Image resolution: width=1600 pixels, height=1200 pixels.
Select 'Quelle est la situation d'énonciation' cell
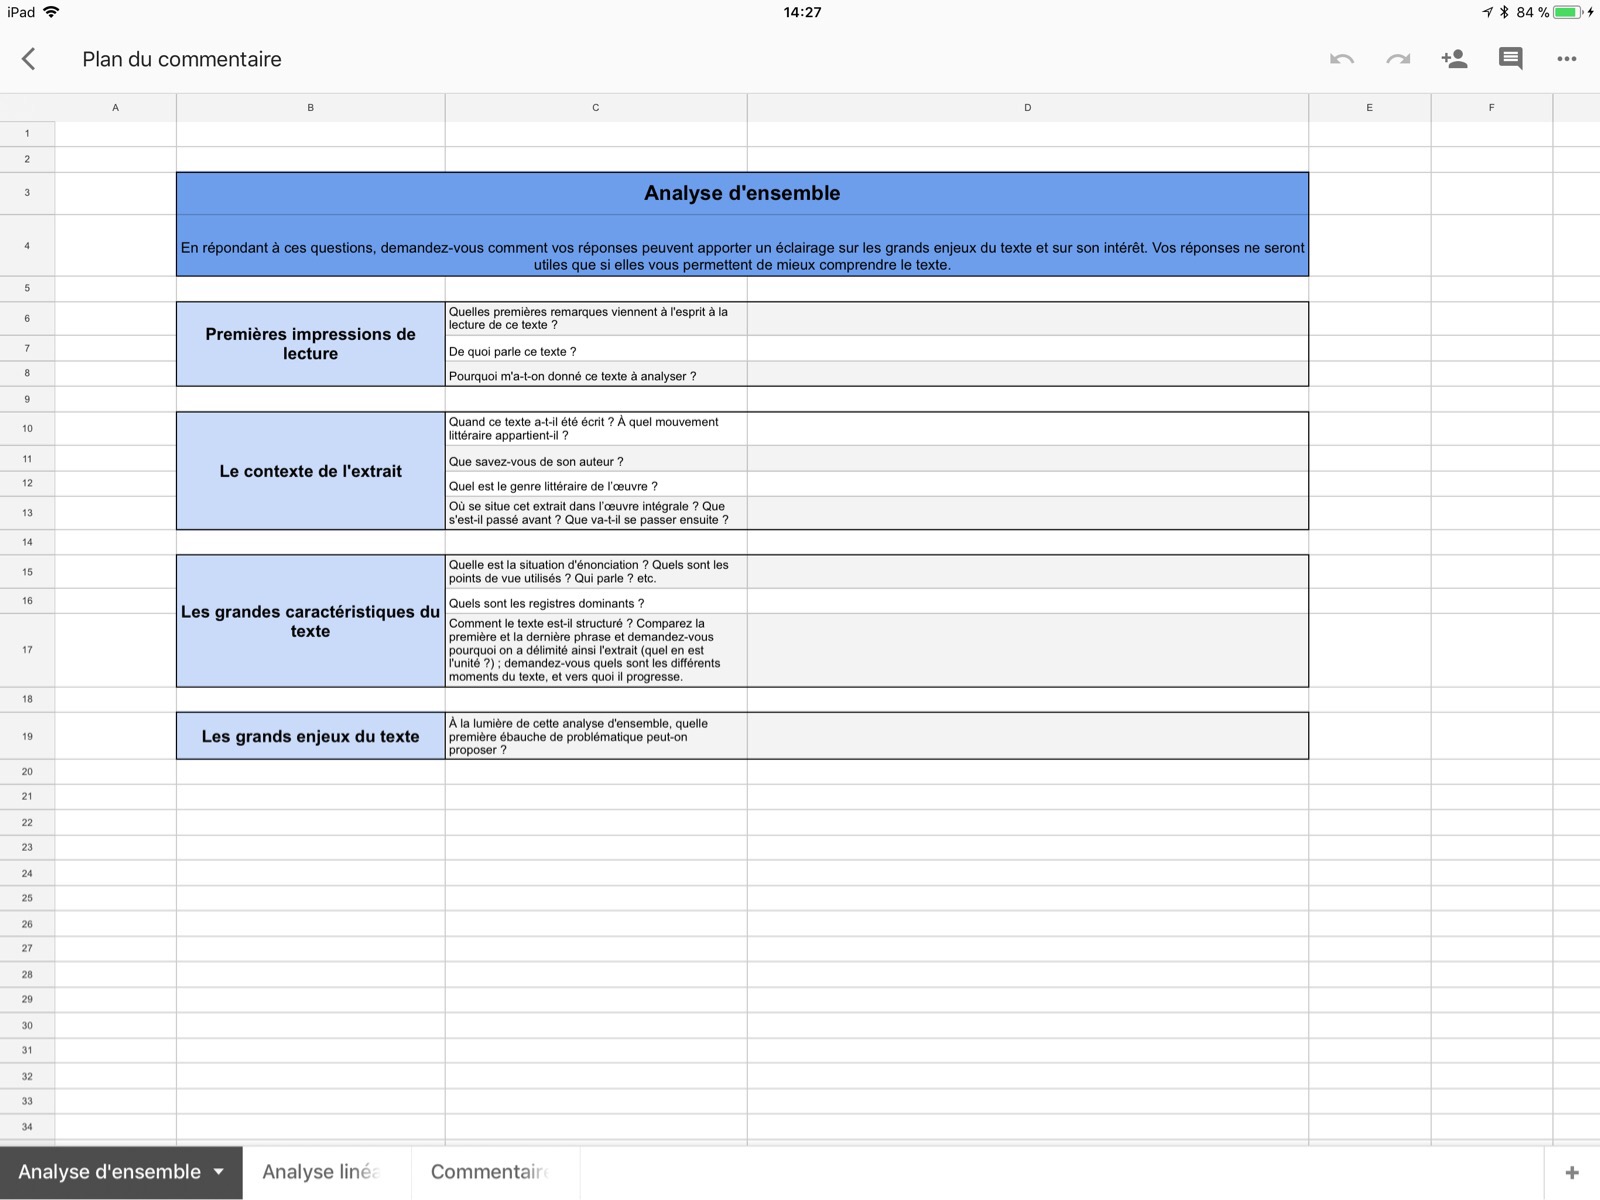point(596,571)
